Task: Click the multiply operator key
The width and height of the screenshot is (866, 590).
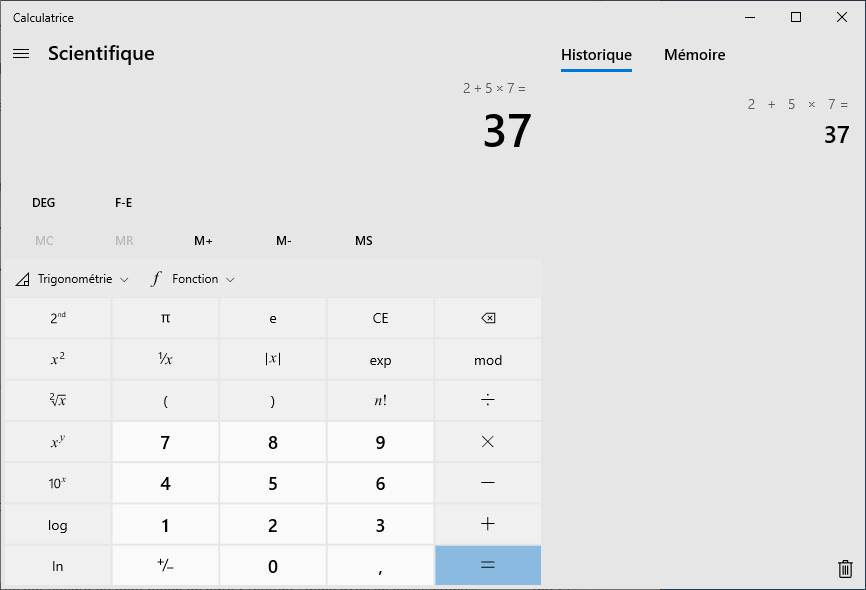Action: coord(488,441)
